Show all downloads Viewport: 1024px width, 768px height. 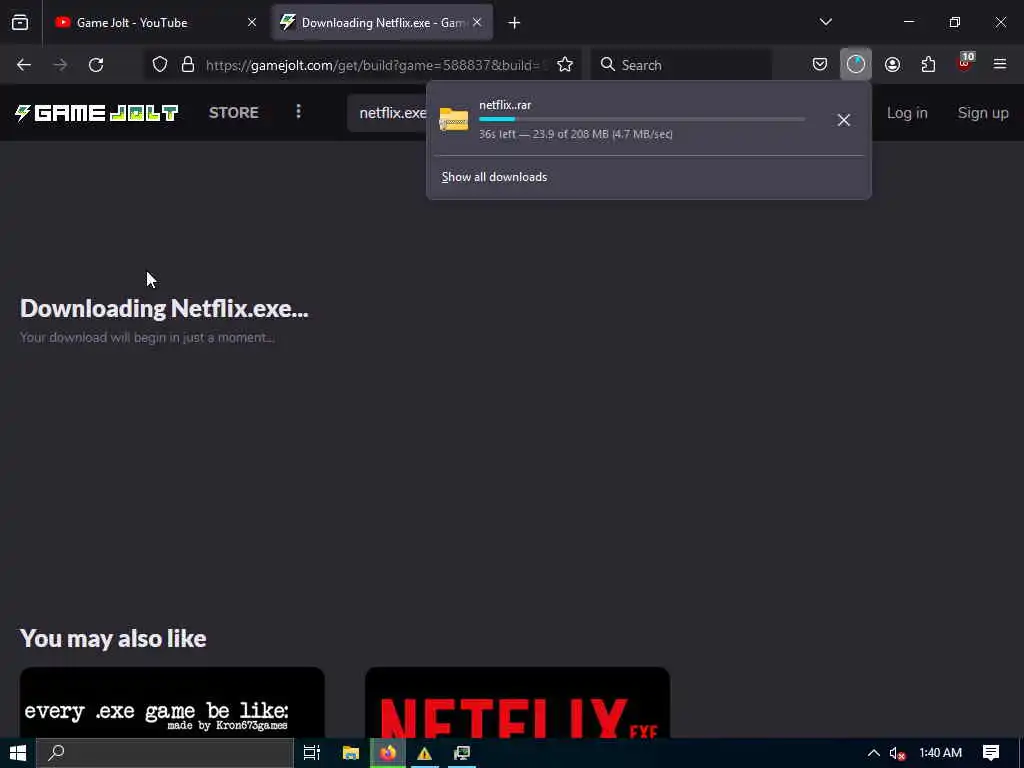point(494,177)
